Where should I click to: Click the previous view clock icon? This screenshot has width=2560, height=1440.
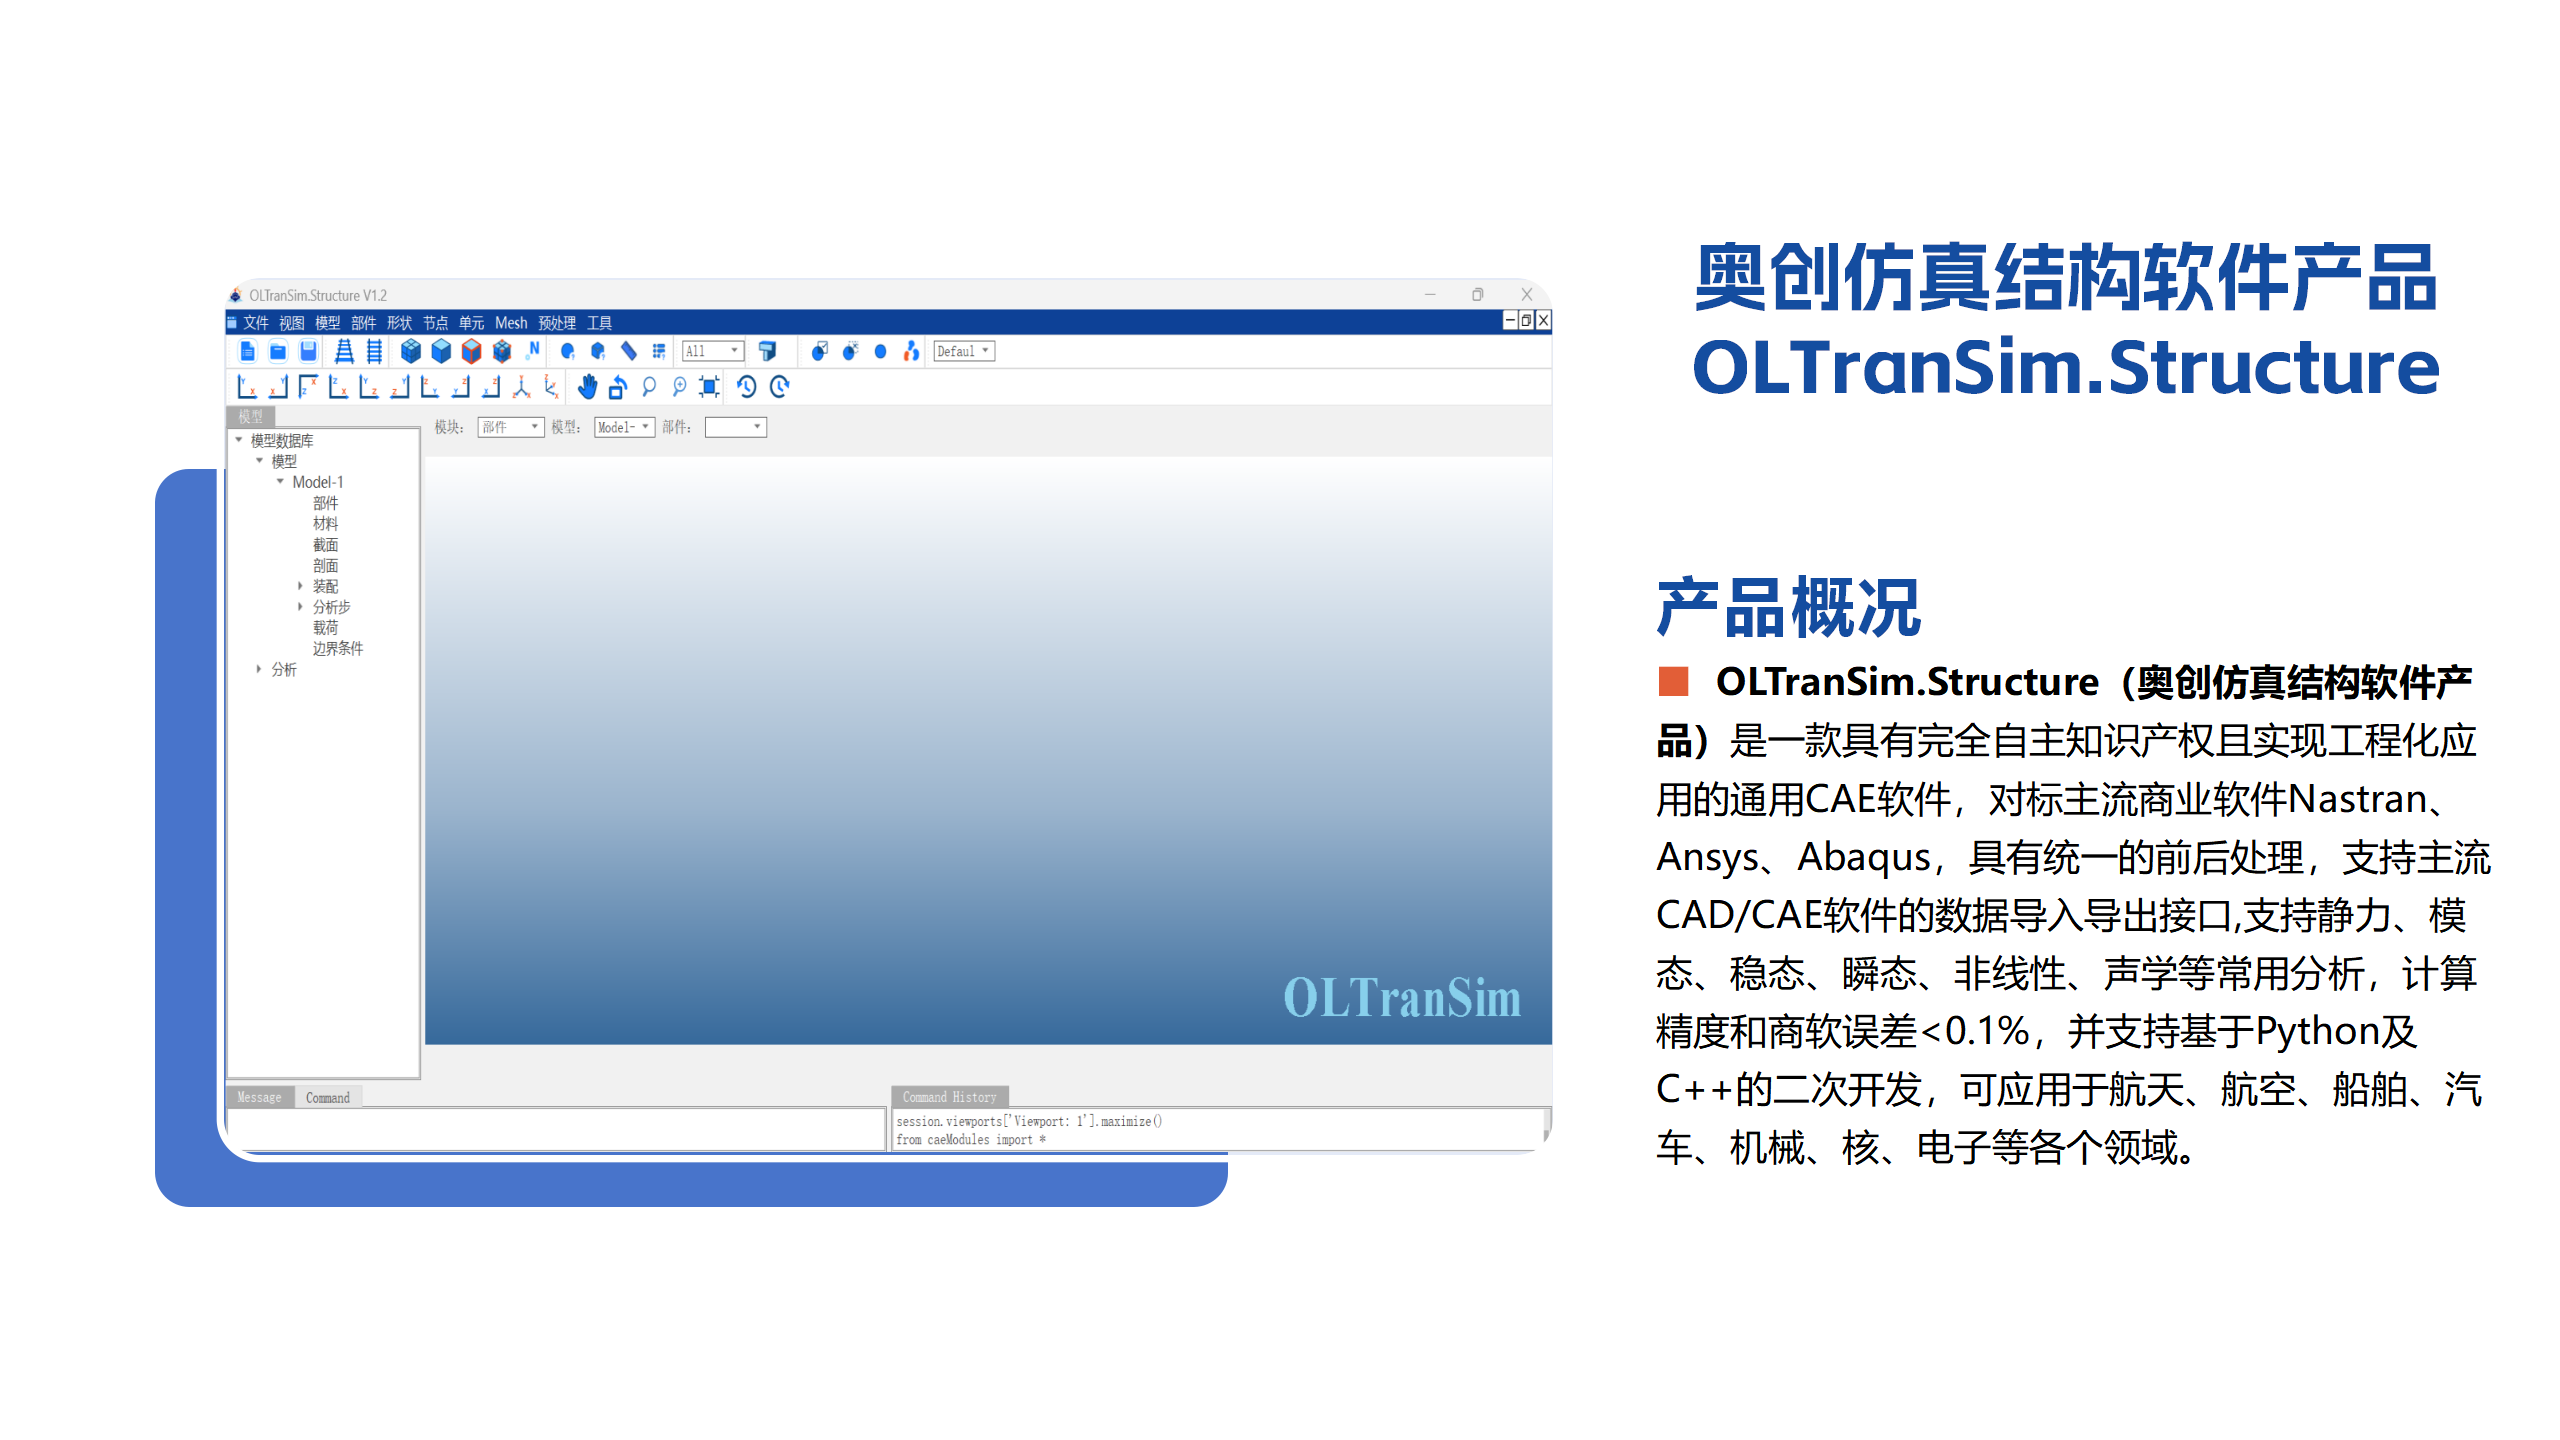(746, 387)
